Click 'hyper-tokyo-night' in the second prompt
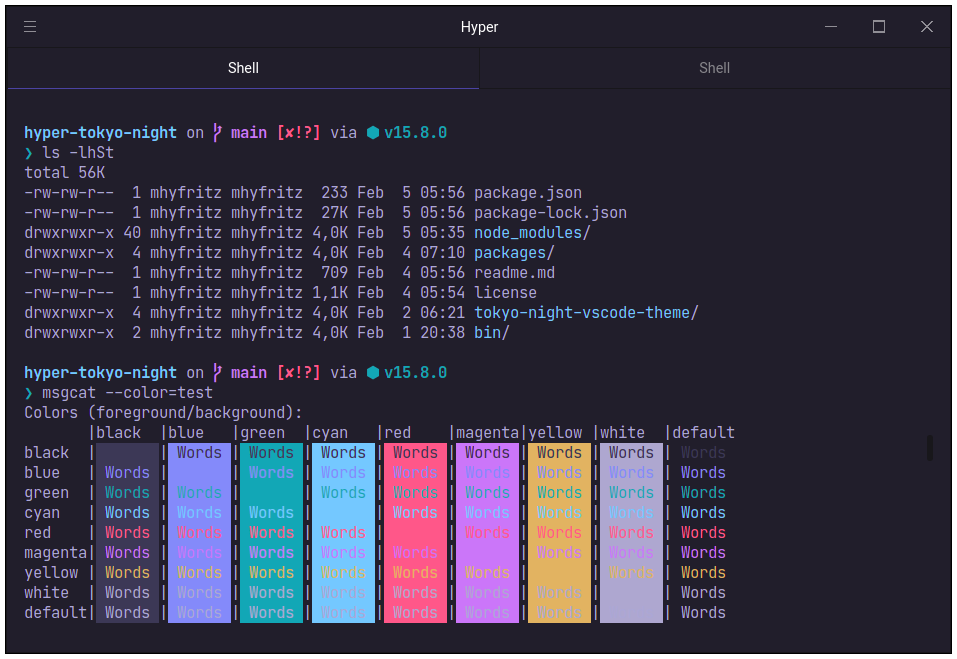Viewport: 957px width, 659px height. pyautogui.click(x=101, y=372)
